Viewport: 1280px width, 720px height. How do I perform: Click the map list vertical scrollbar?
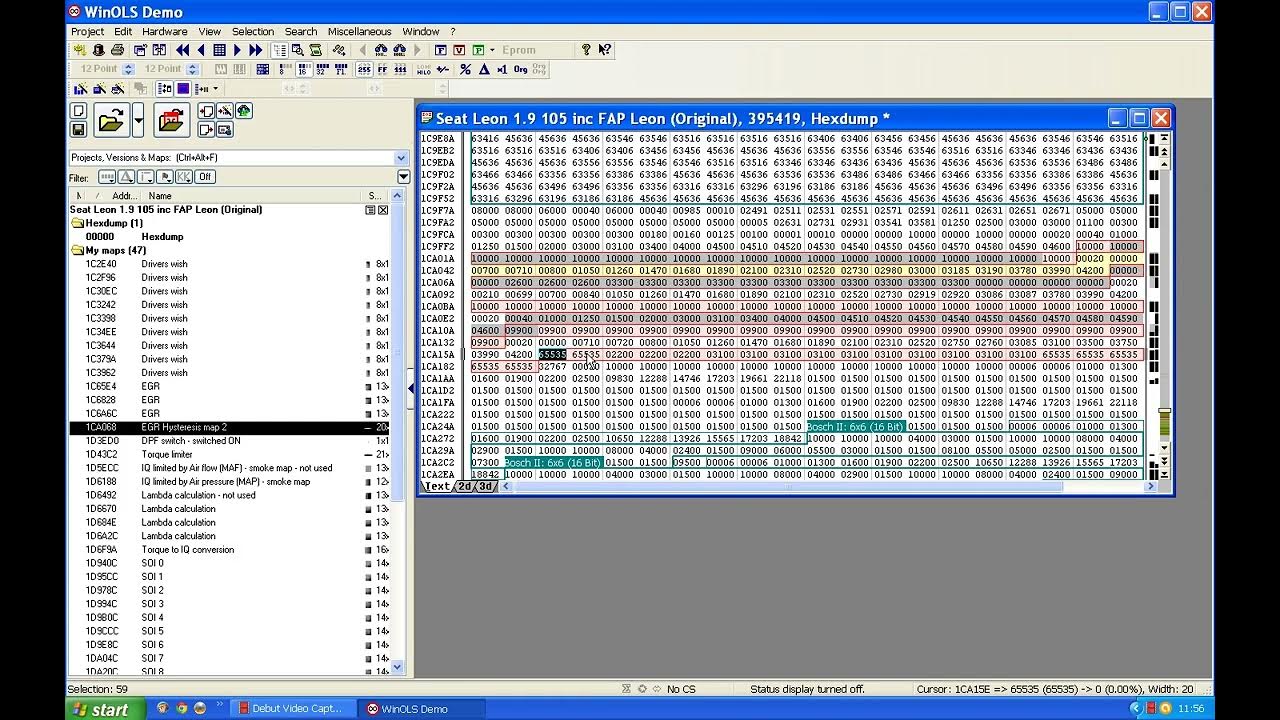coord(399,431)
